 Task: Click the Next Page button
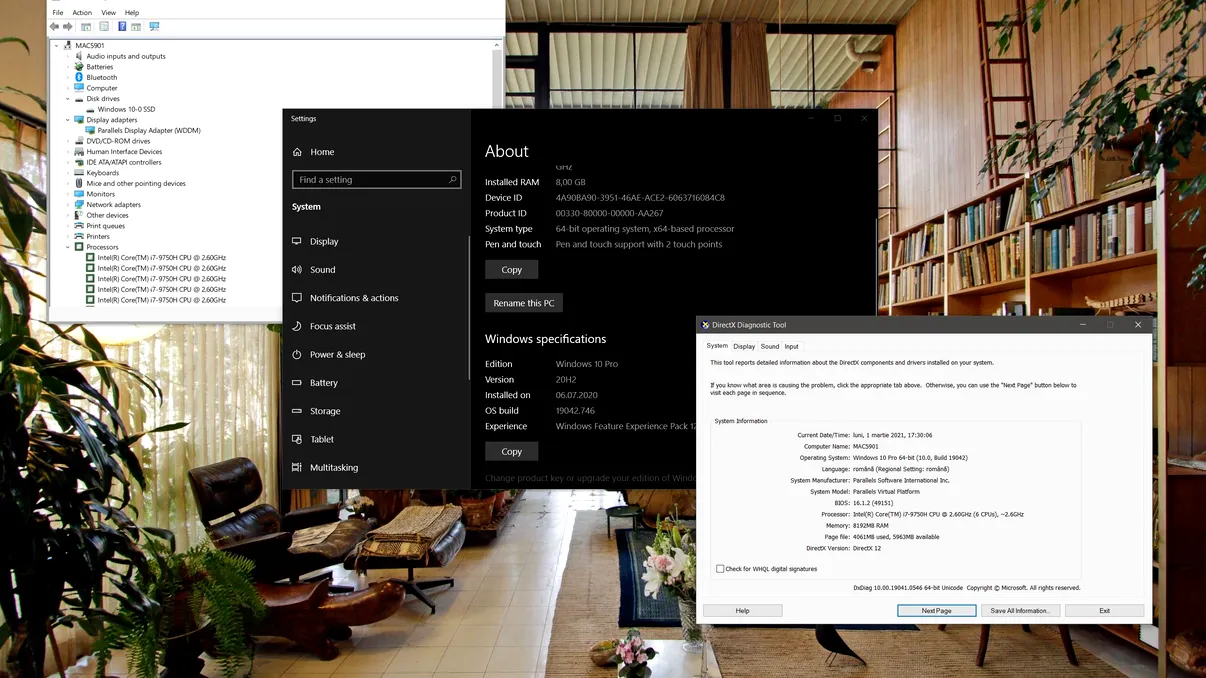(936, 610)
